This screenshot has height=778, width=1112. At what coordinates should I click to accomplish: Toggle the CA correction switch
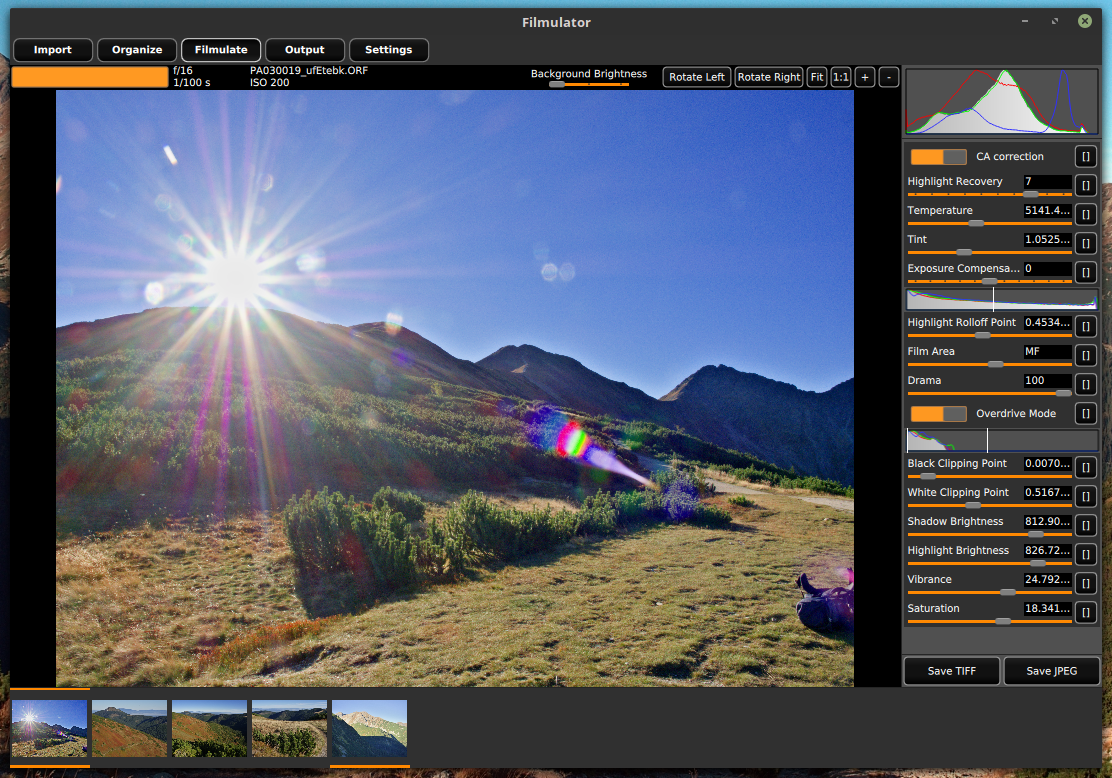tap(938, 157)
